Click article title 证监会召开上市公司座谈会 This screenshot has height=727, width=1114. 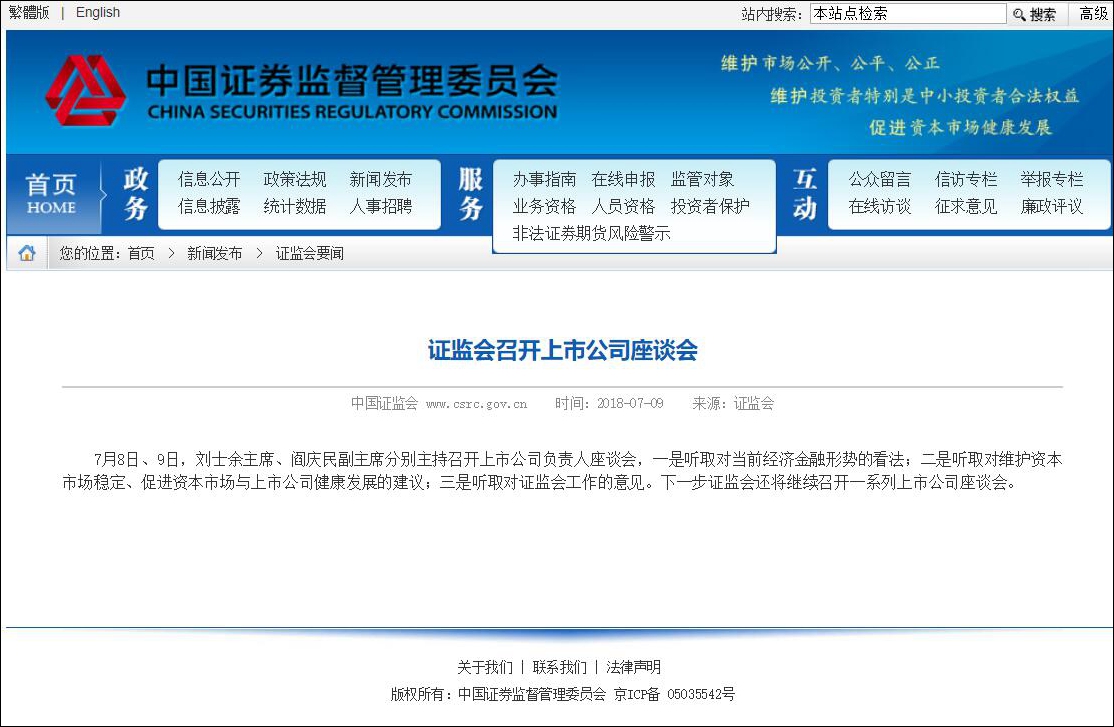coord(563,350)
